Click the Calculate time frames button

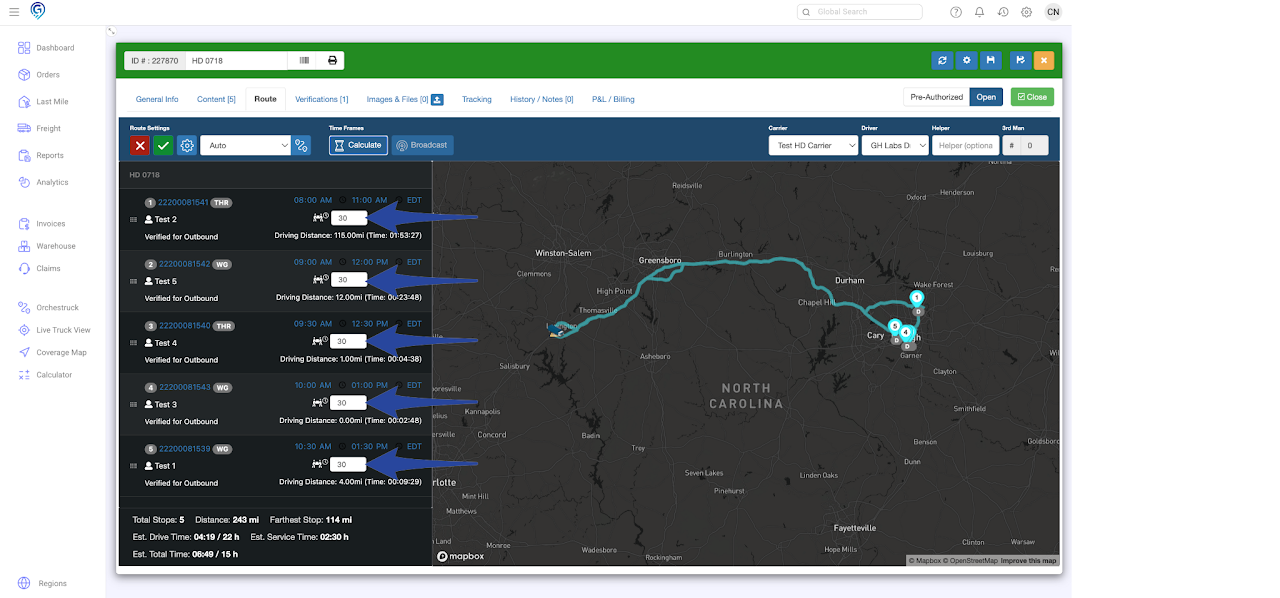358,145
